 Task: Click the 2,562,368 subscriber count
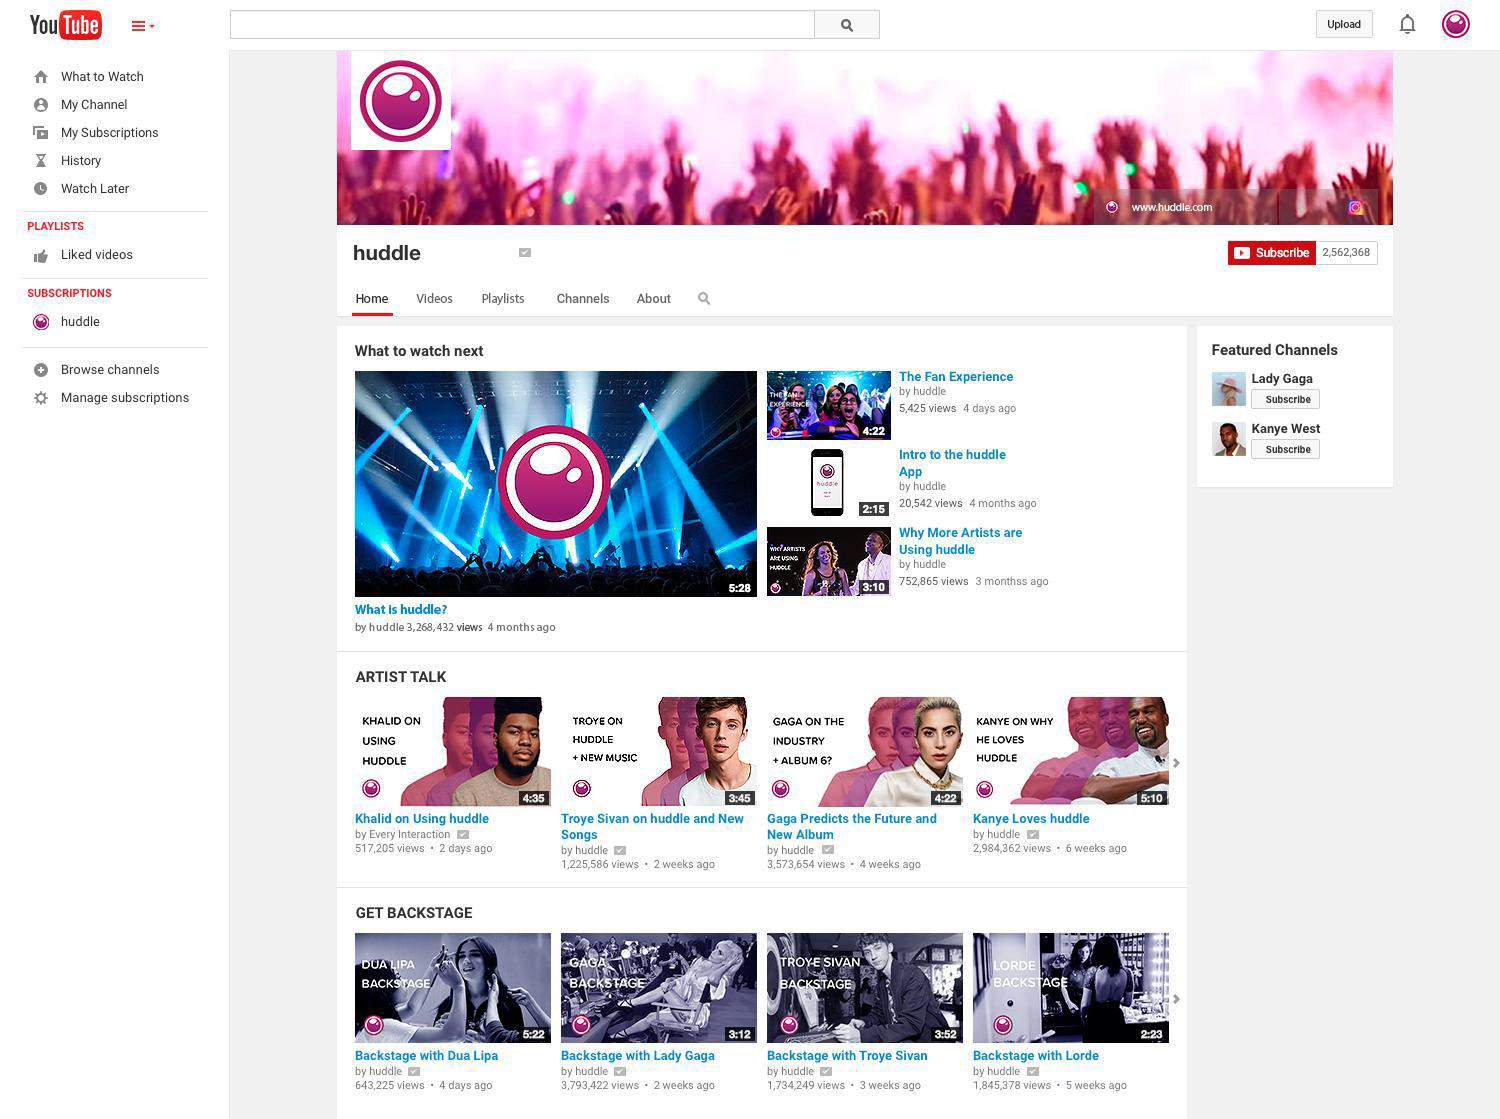(x=1346, y=253)
